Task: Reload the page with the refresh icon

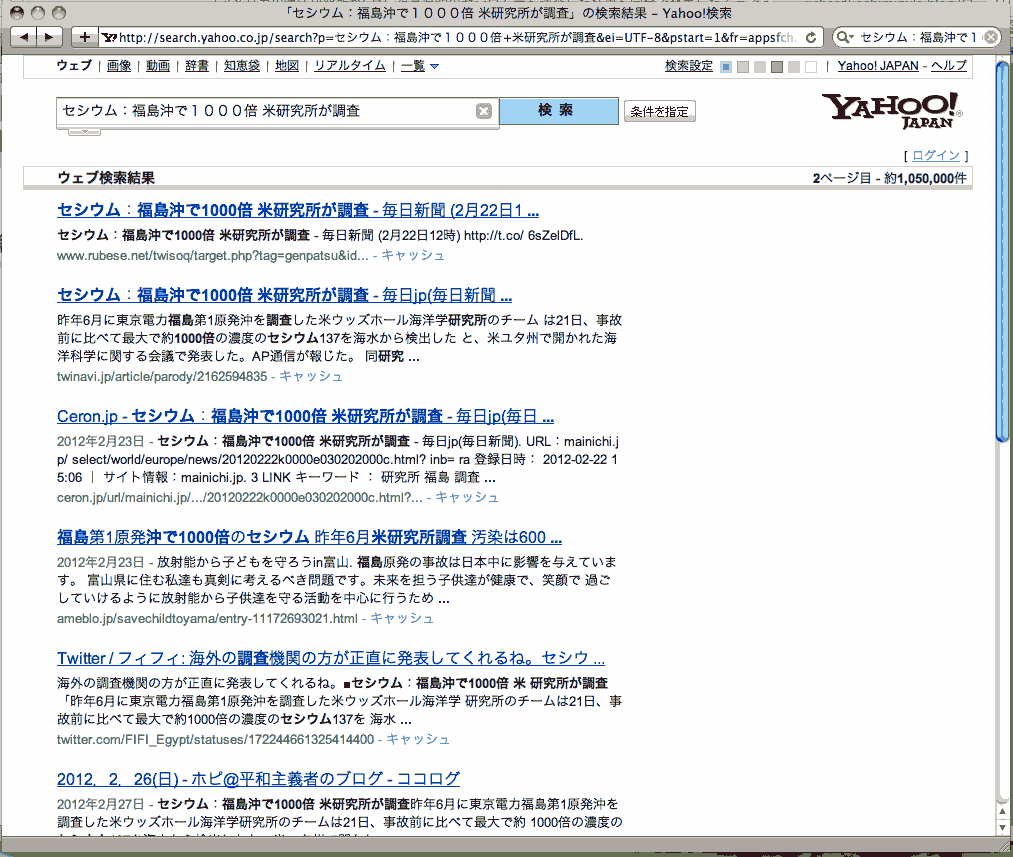Action: [811, 37]
